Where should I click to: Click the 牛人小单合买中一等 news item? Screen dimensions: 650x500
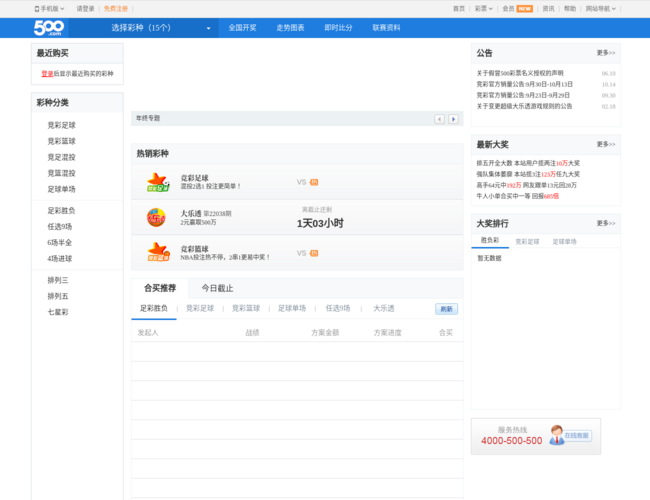[517, 196]
